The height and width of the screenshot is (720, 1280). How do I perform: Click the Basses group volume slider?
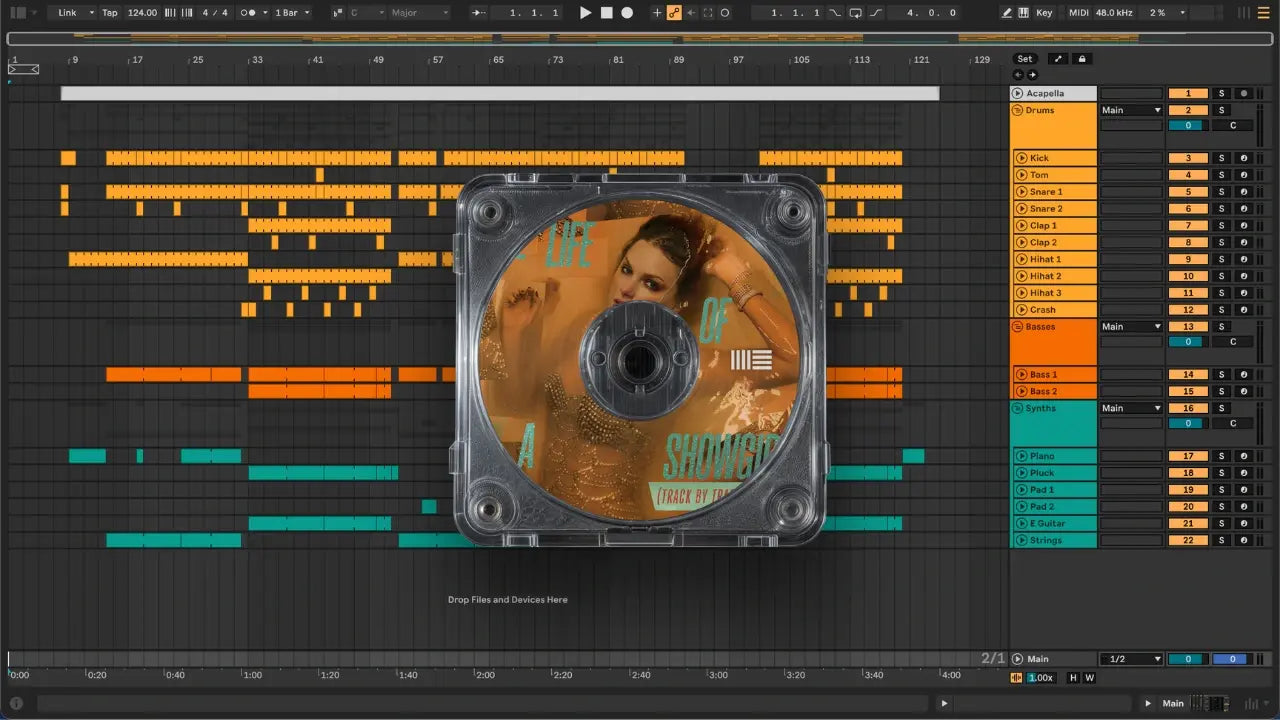(1188, 342)
